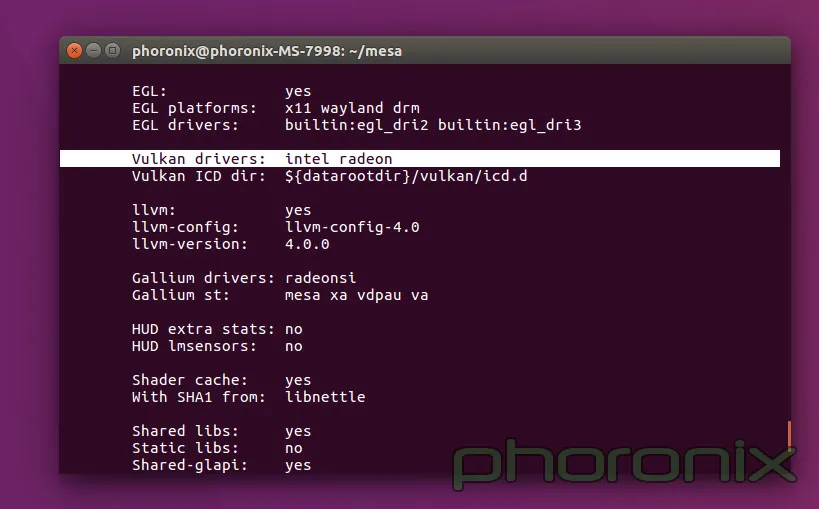Select 'mesa xa vdpau va' text

point(357,295)
